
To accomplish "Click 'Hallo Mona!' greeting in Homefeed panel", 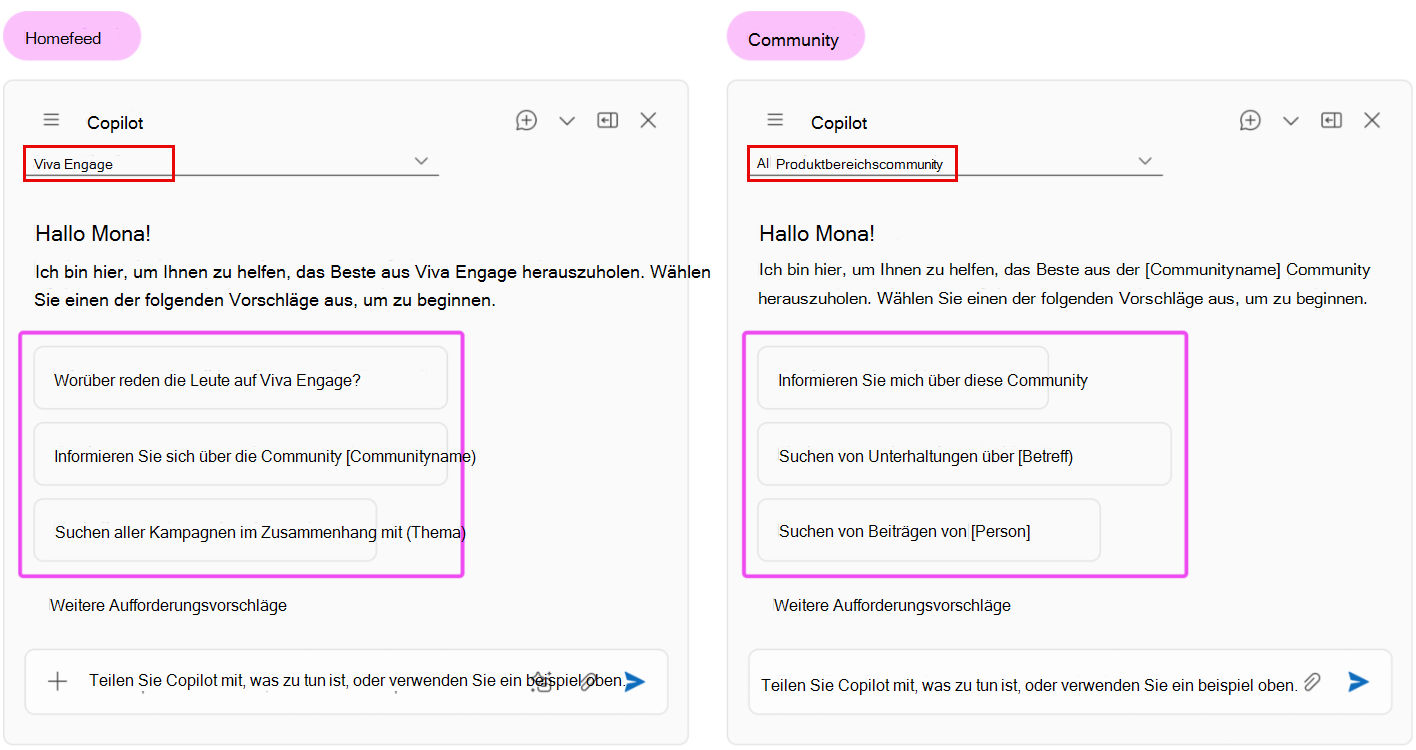I will [x=93, y=234].
